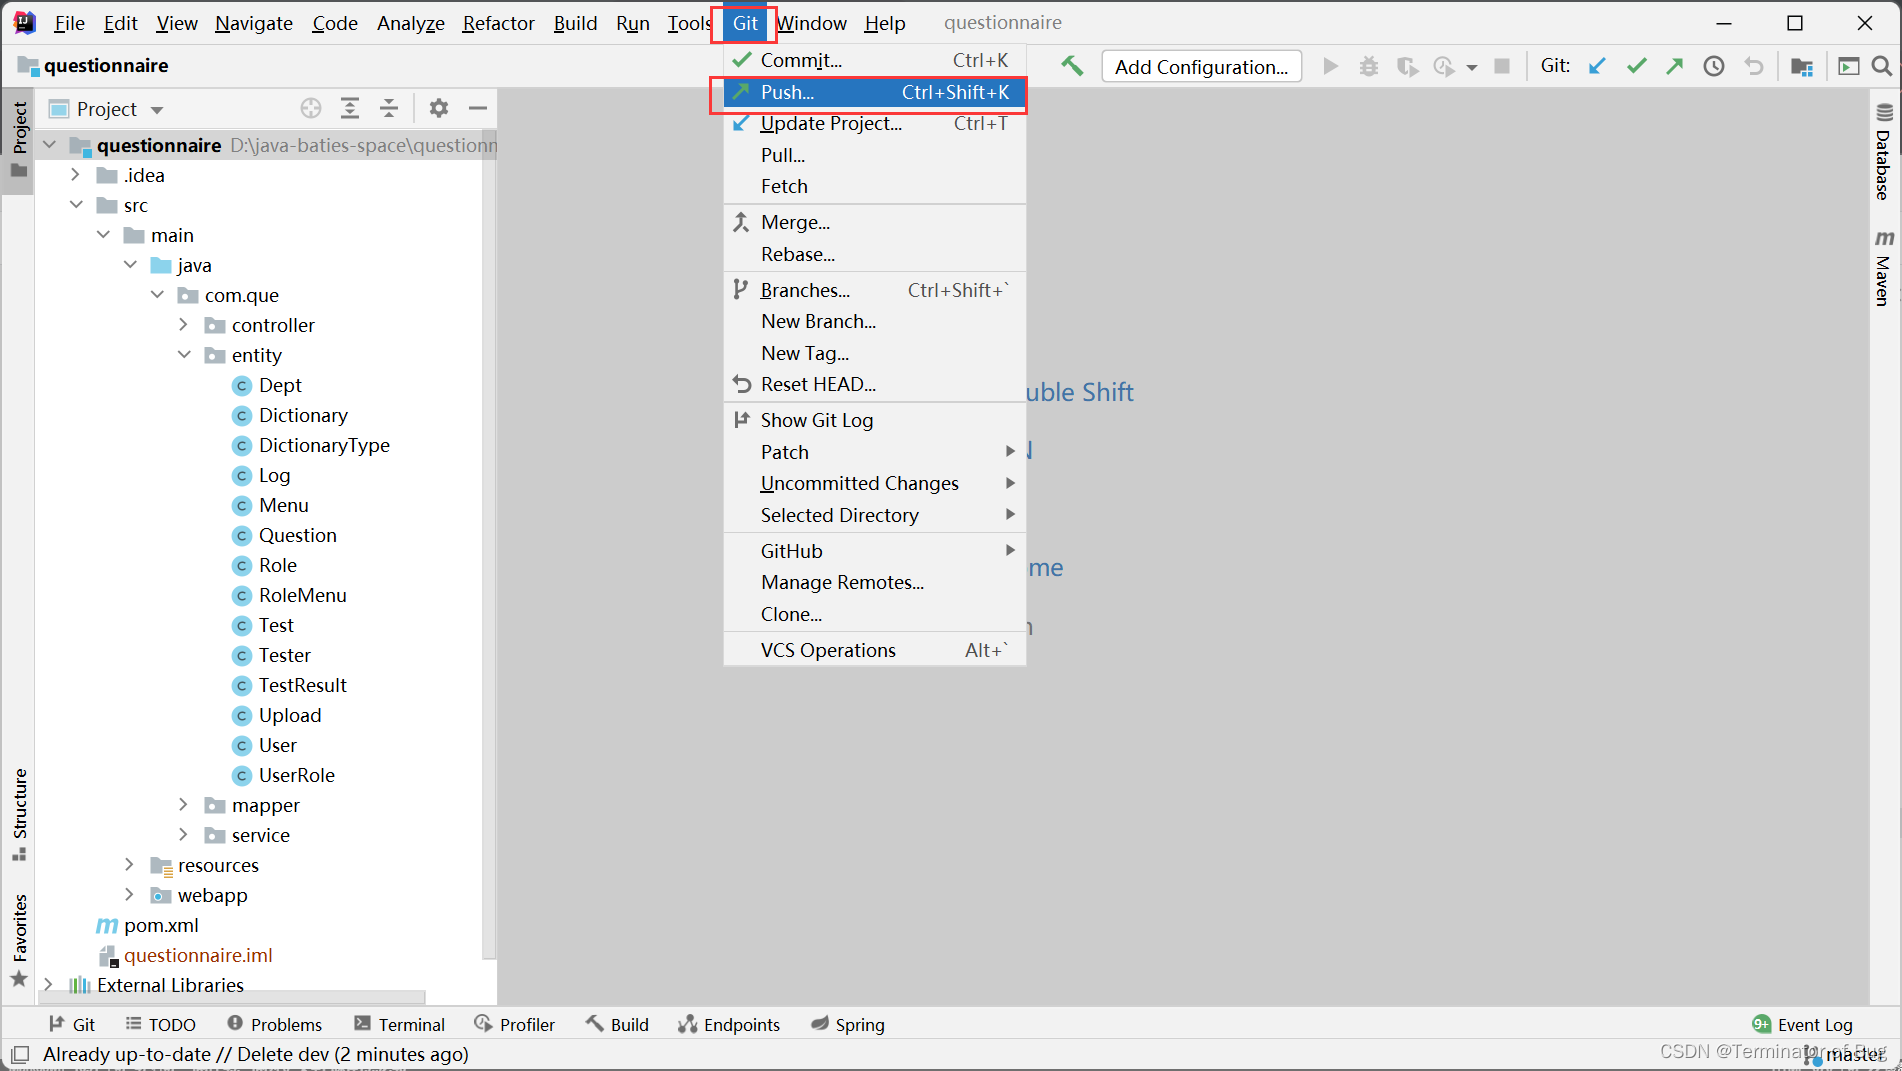Open the Structure tool window
1902x1071 pixels.
19,814
